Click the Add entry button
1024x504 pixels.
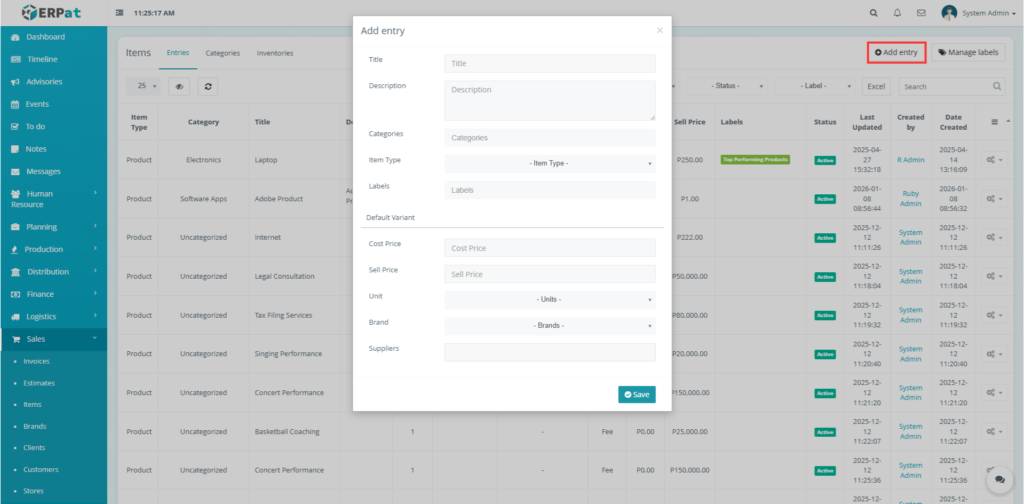(x=897, y=52)
